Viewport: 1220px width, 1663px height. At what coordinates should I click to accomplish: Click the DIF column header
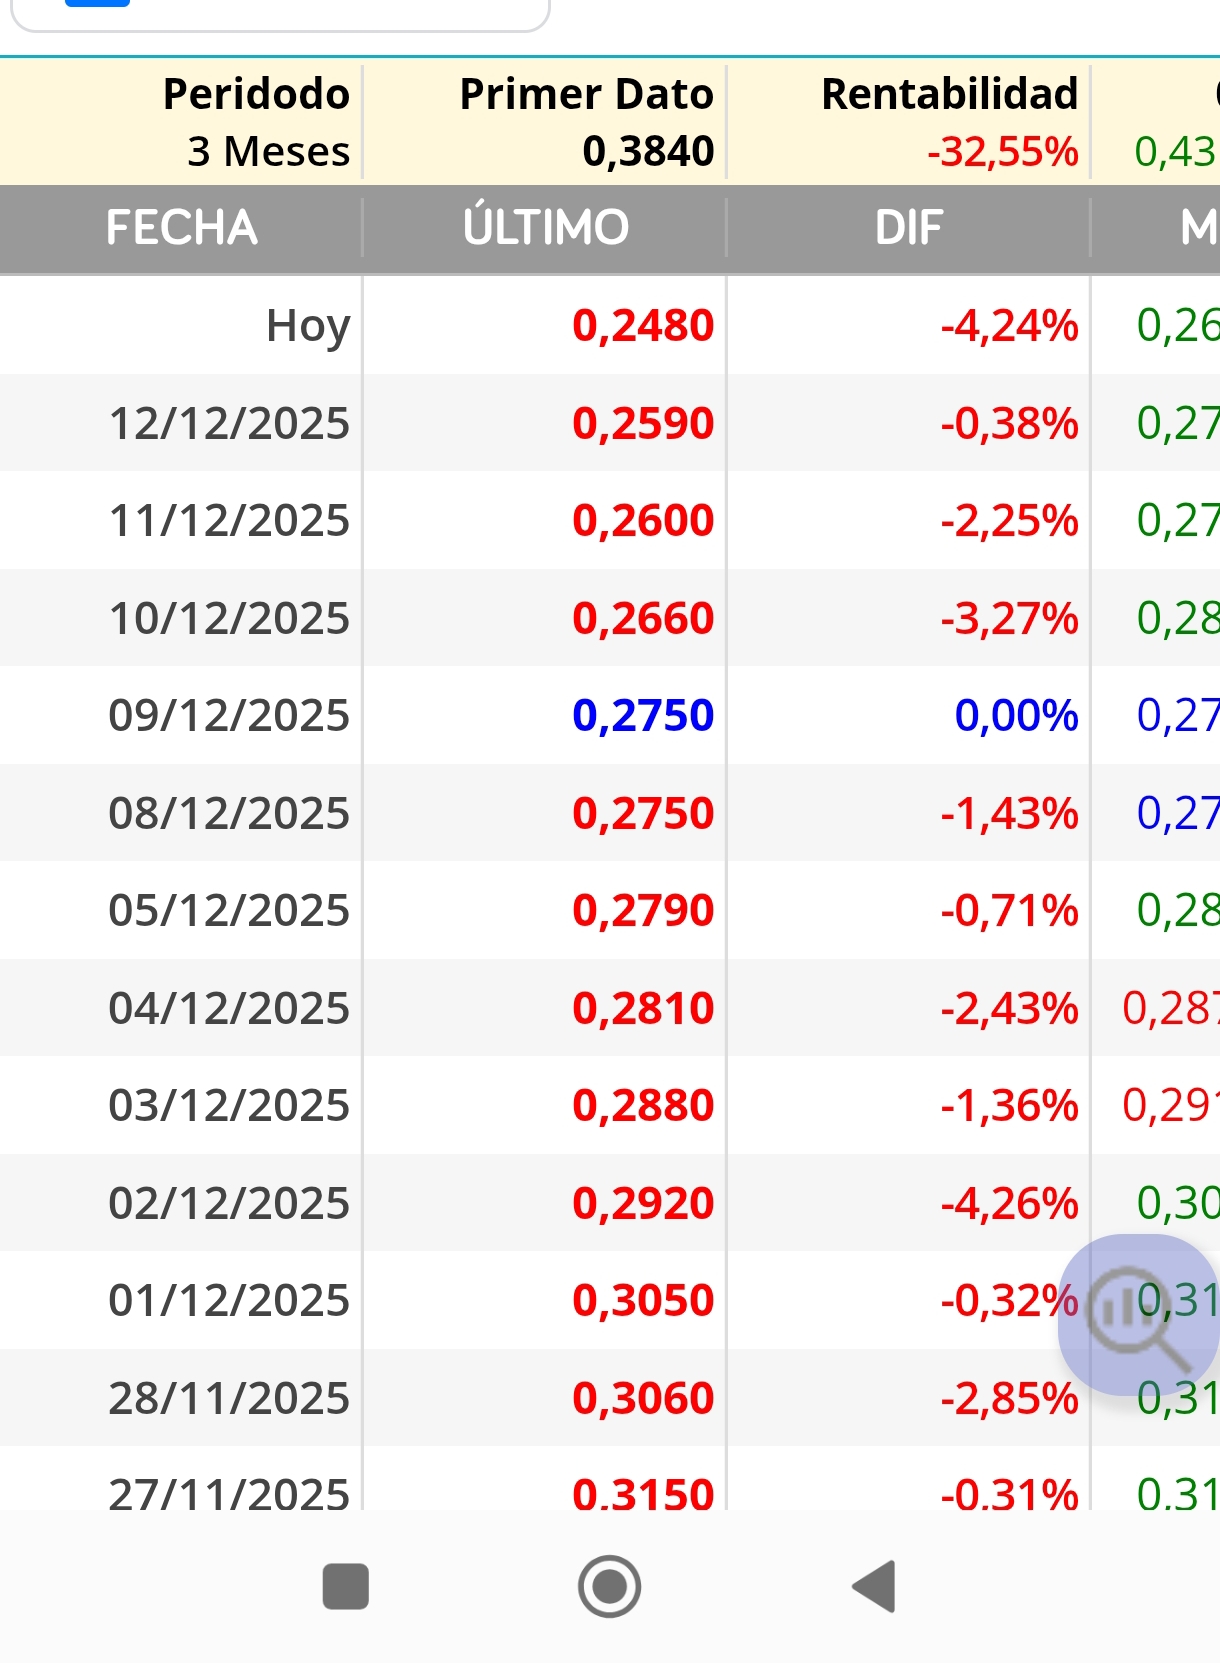click(908, 228)
